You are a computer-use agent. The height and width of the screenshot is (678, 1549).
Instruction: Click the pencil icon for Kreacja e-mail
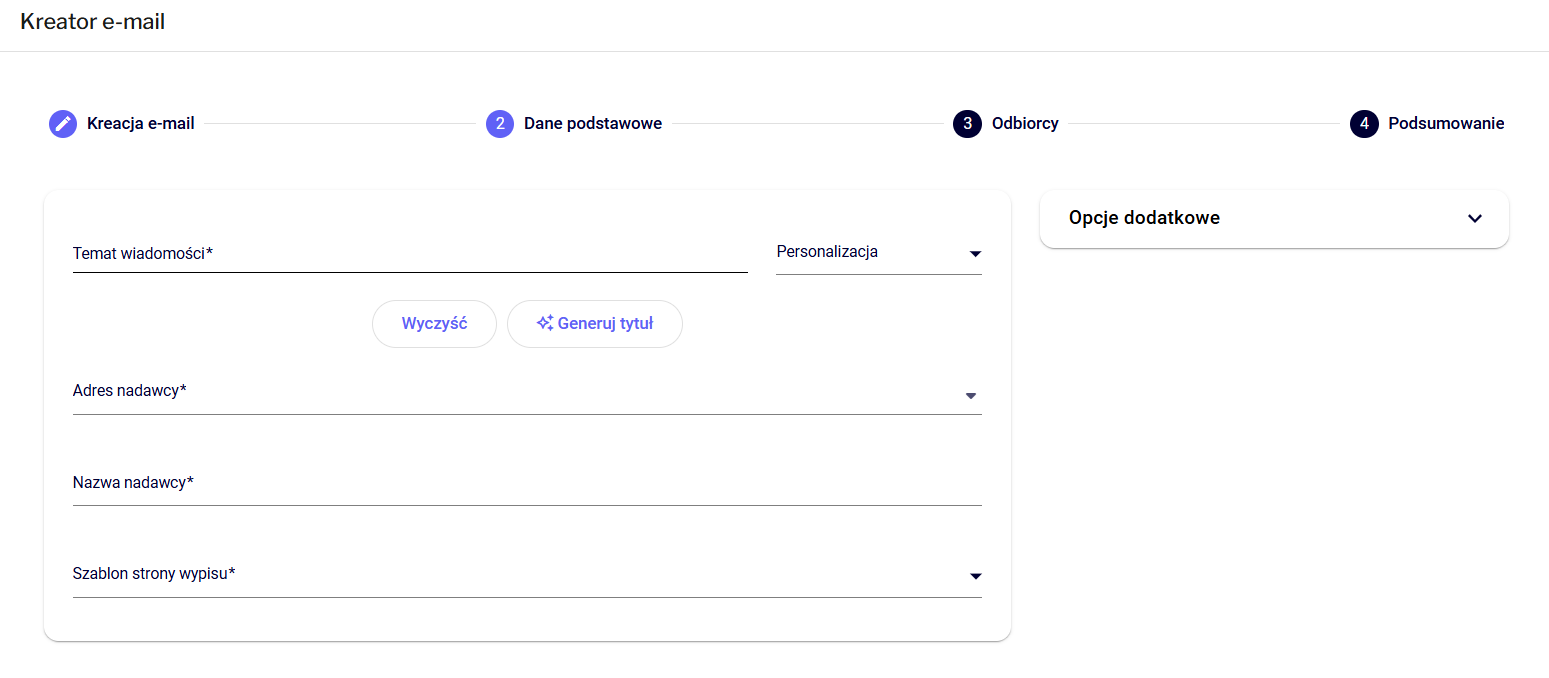(63, 124)
